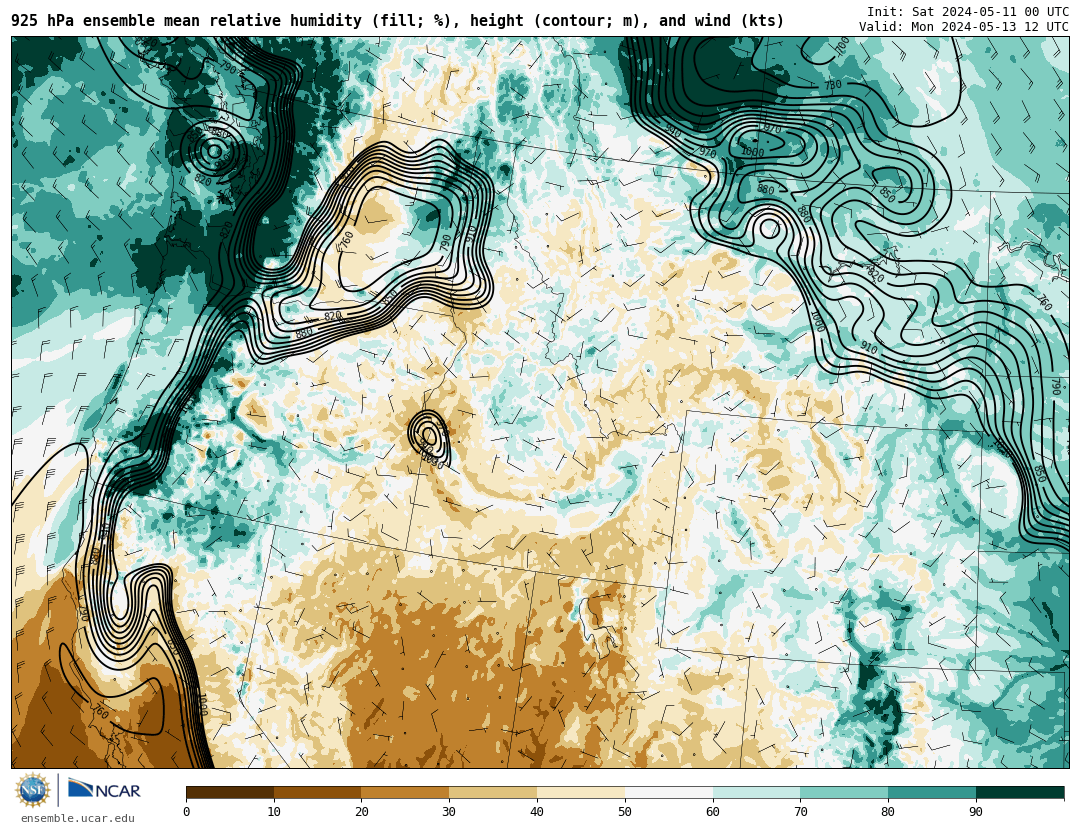Viewport: 1080px width, 831px height.
Task: Click the NSF logo emblem
Action: pos(33,790)
